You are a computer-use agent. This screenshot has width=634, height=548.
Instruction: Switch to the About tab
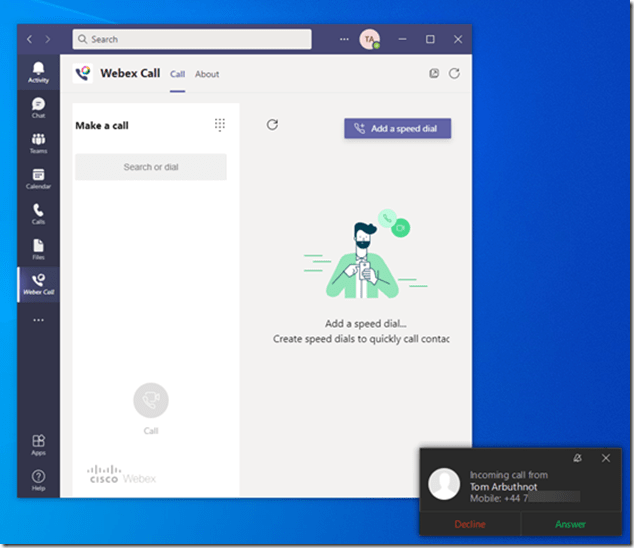point(207,74)
